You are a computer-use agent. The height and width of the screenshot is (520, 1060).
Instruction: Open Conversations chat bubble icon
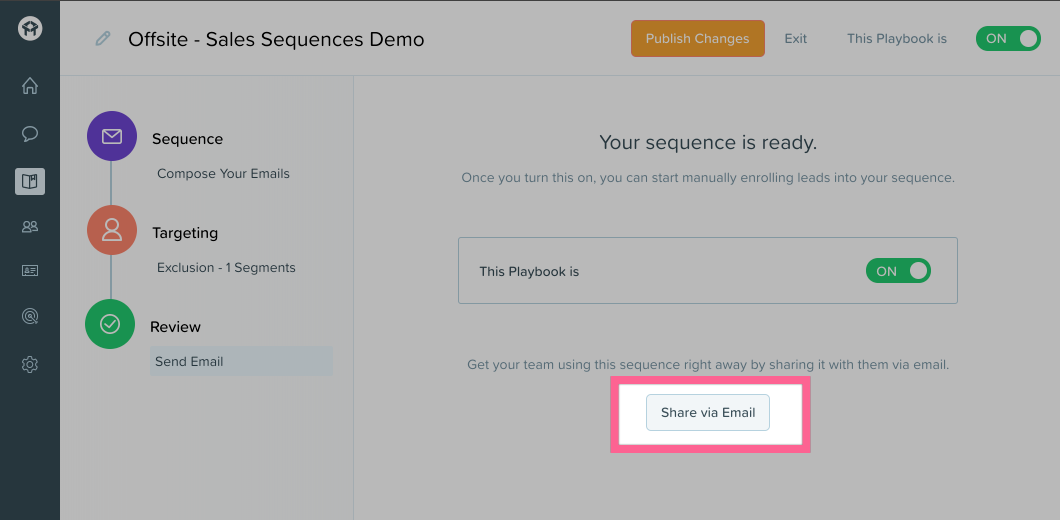[30, 134]
